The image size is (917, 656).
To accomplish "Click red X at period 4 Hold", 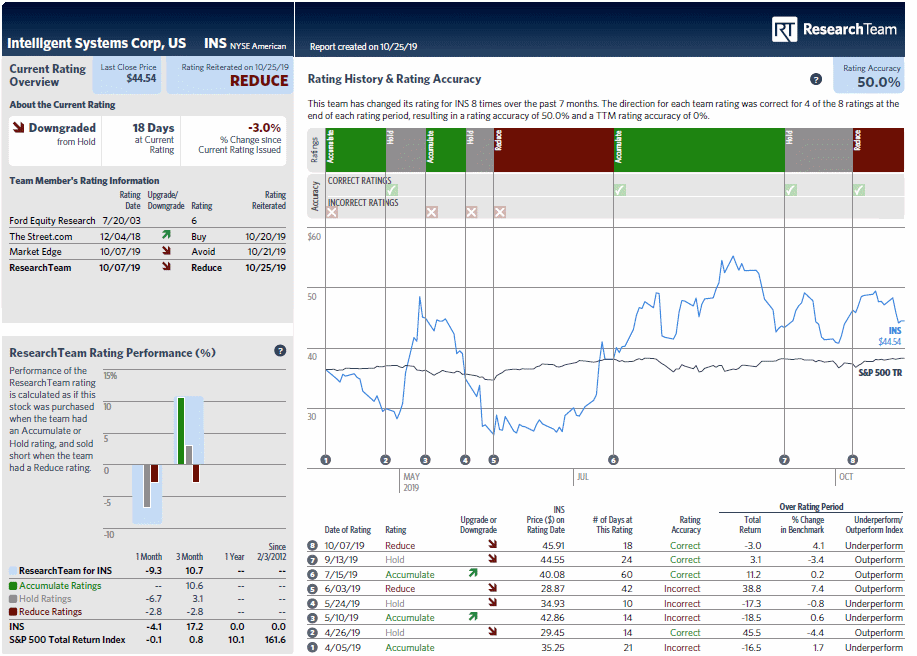I will tap(471, 212).
